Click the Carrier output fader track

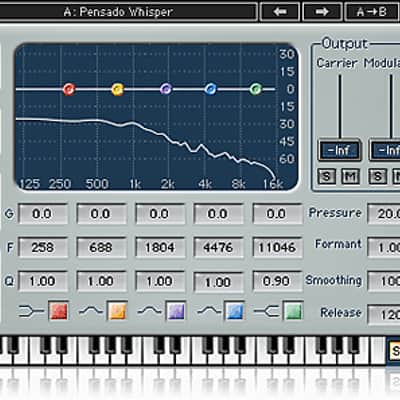pos(340,107)
